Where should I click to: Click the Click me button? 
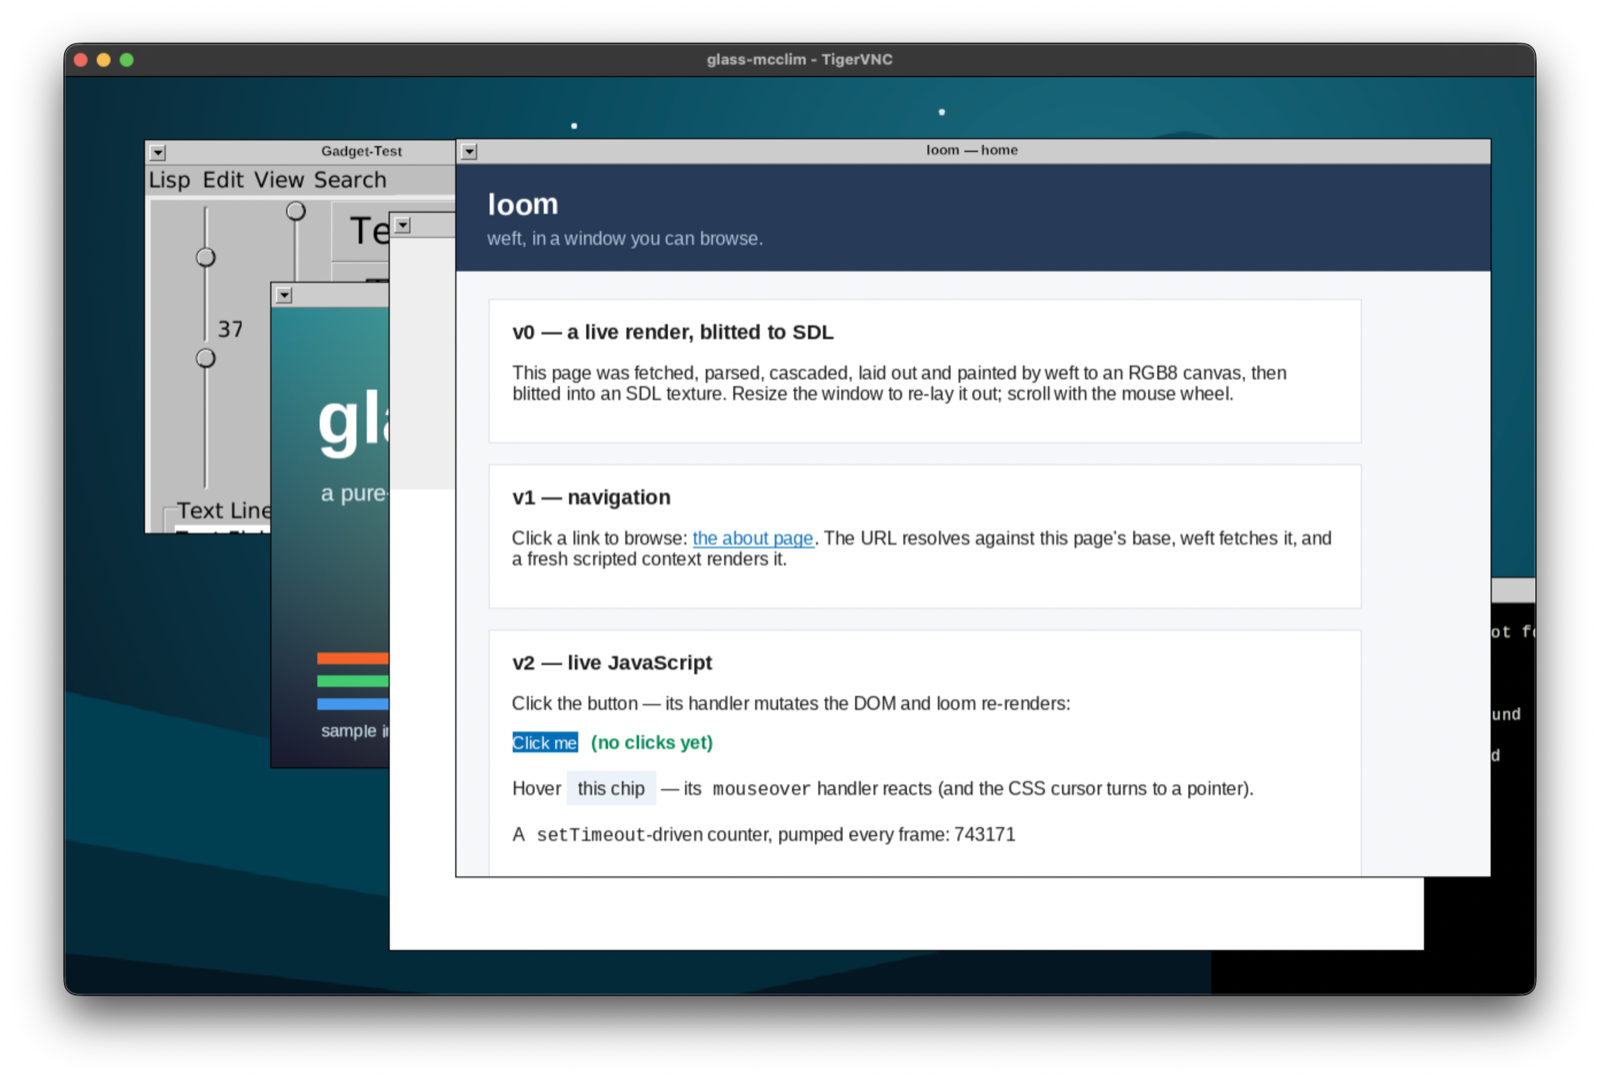point(545,743)
